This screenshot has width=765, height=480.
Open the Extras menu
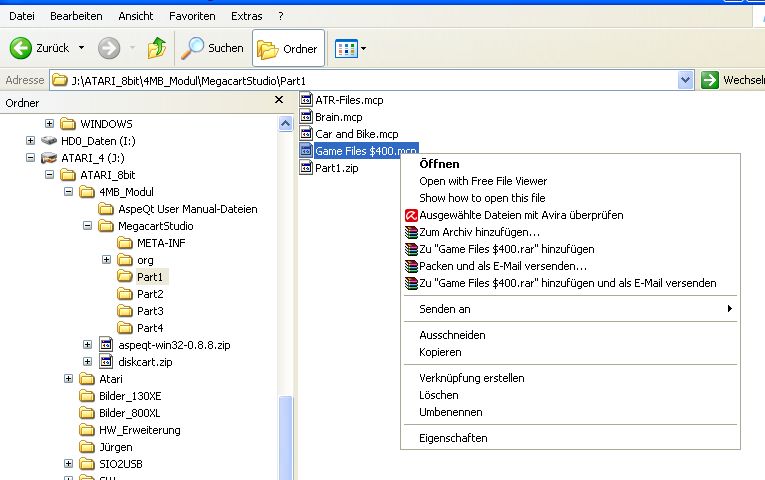click(x=247, y=16)
